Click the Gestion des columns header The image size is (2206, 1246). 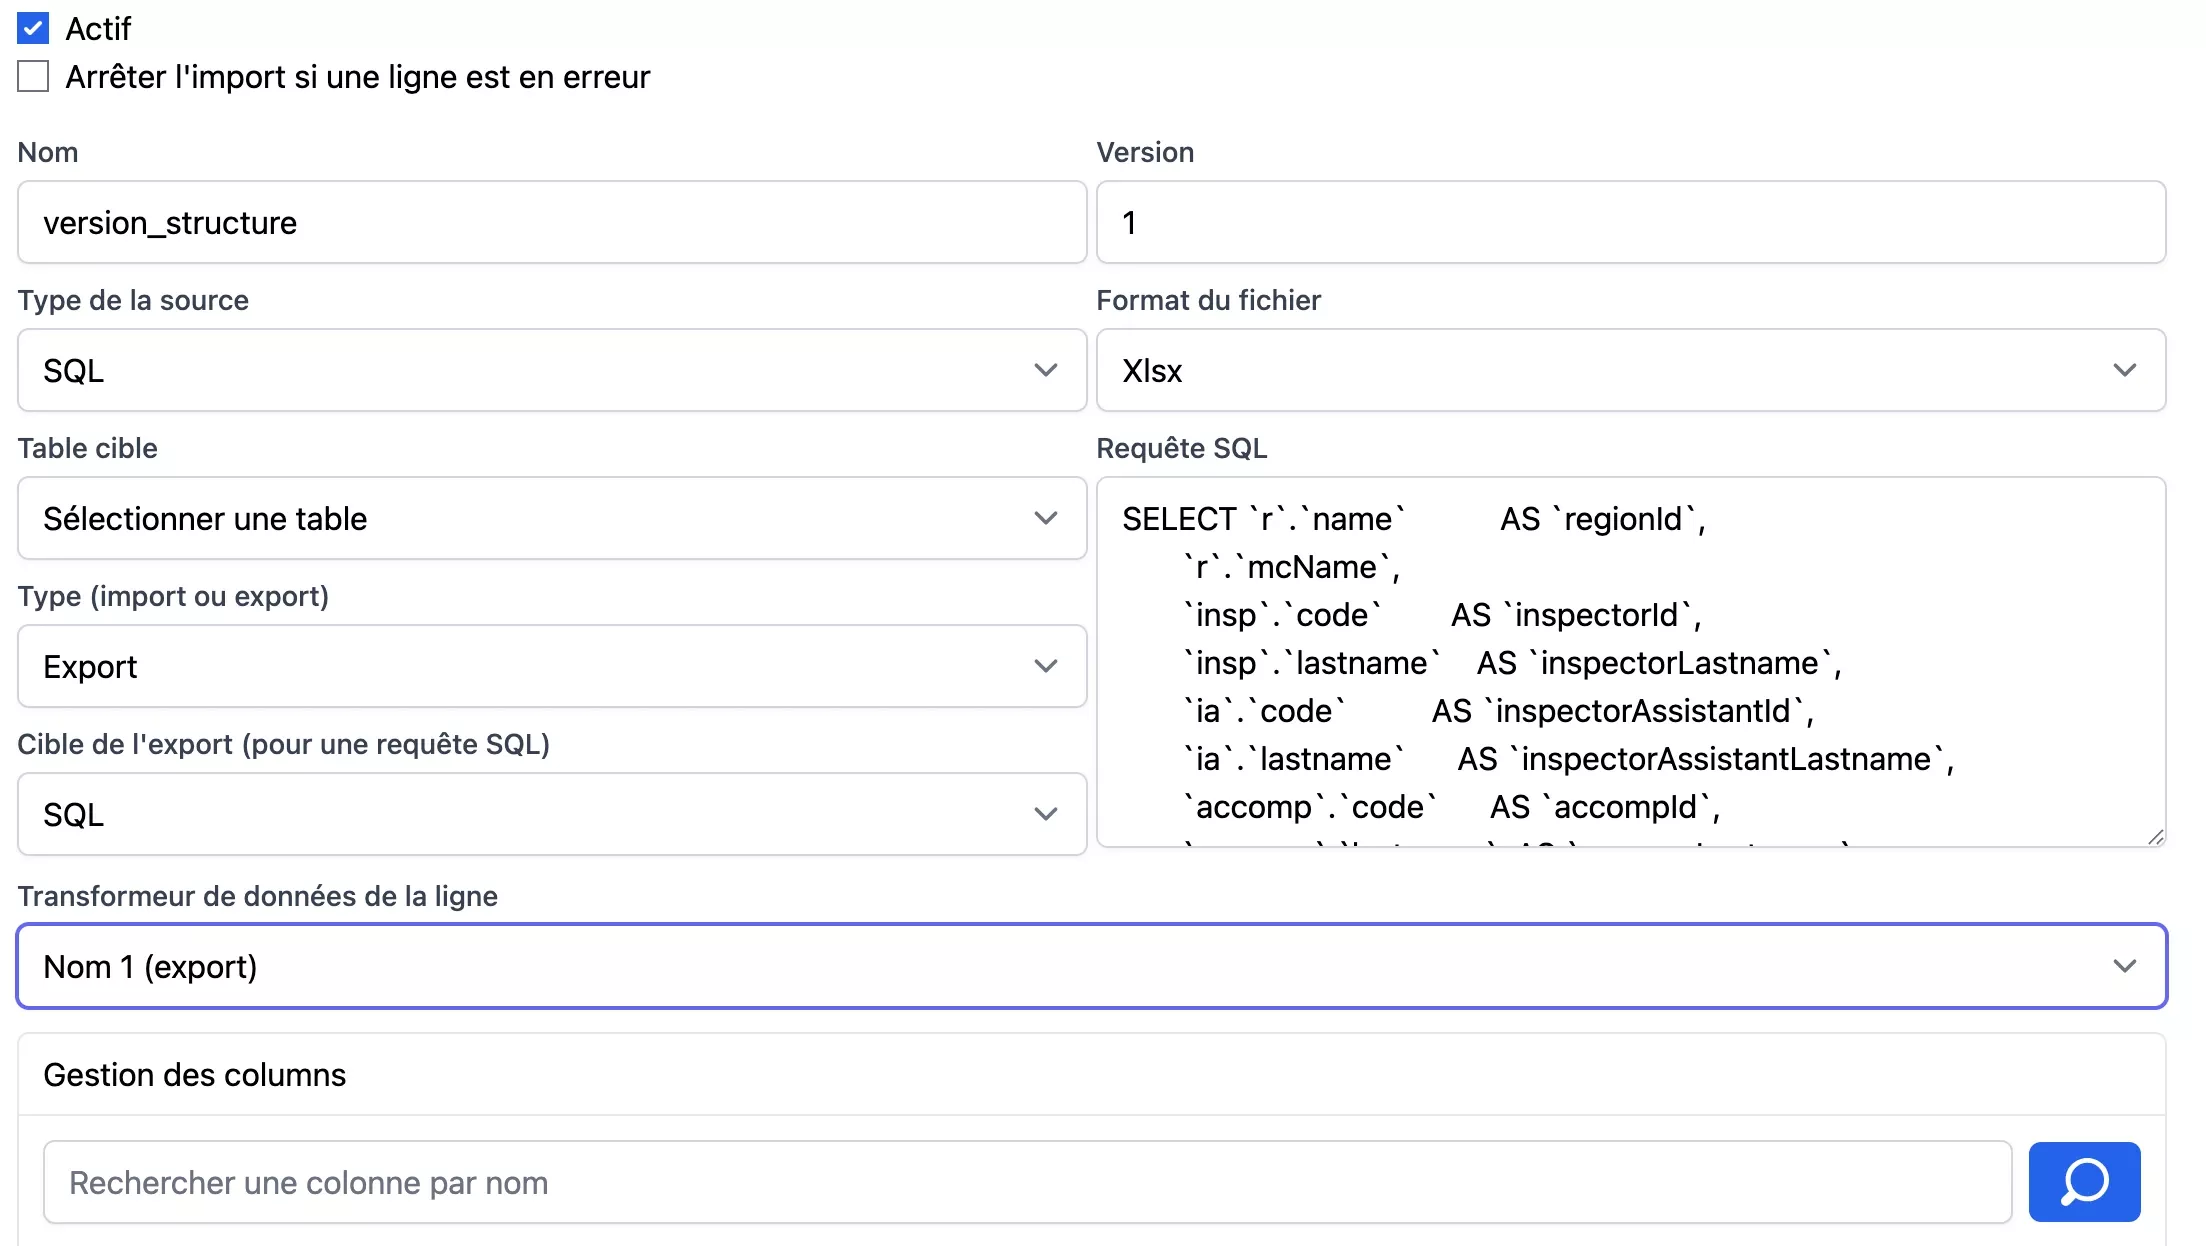pyautogui.click(x=195, y=1074)
